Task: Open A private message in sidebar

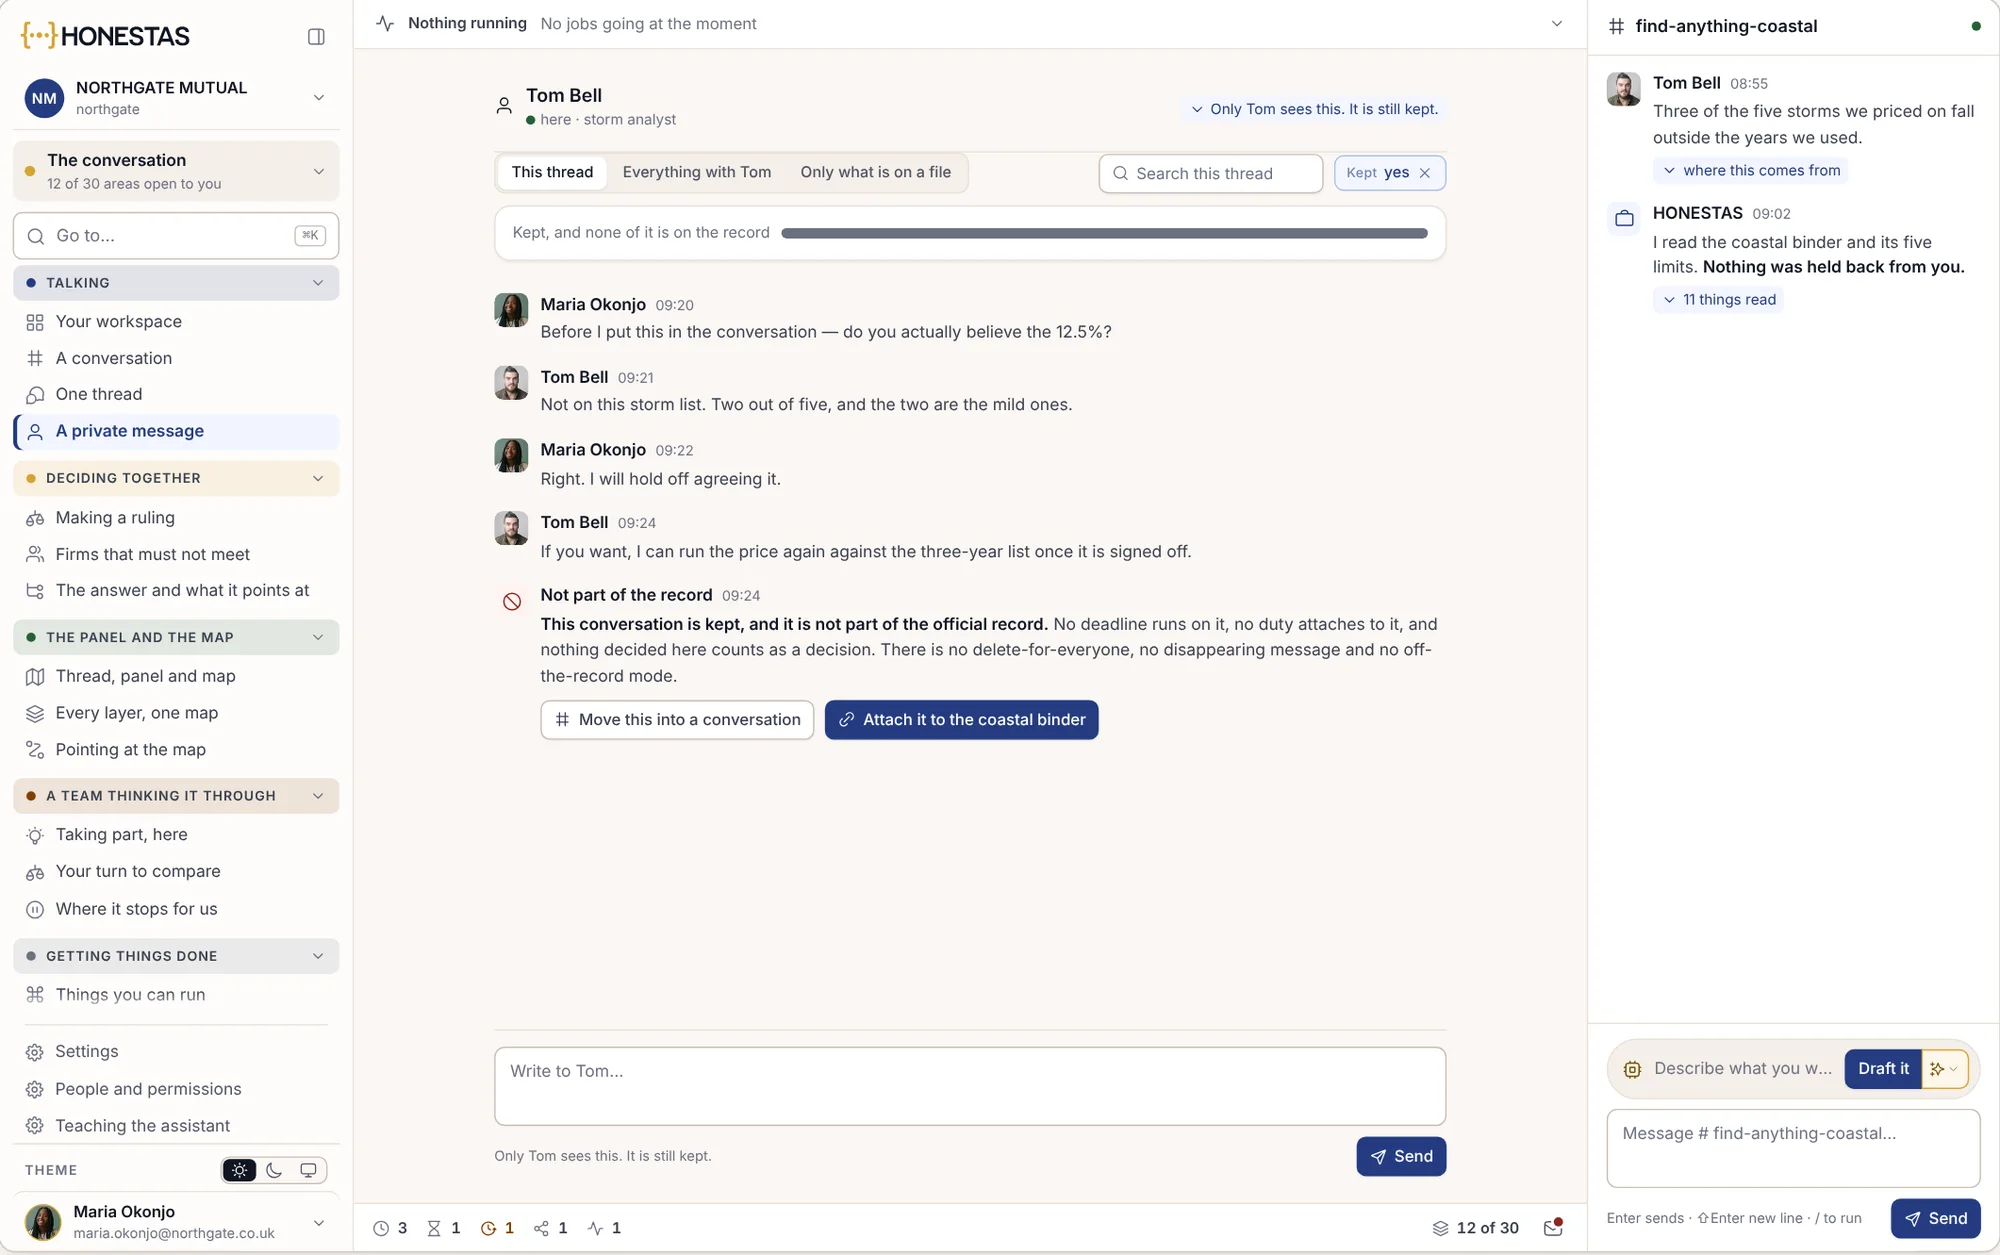Action: click(x=177, y=431)
